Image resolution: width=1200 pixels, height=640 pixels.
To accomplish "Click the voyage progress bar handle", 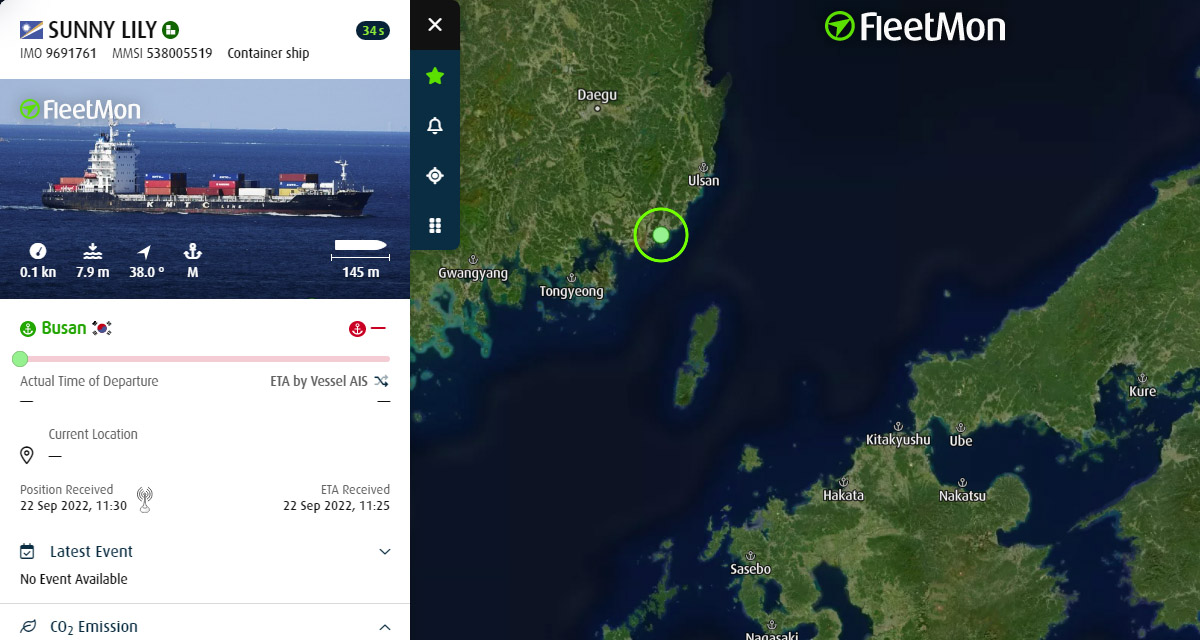I will pyautogui.click(x=20, y=358).
